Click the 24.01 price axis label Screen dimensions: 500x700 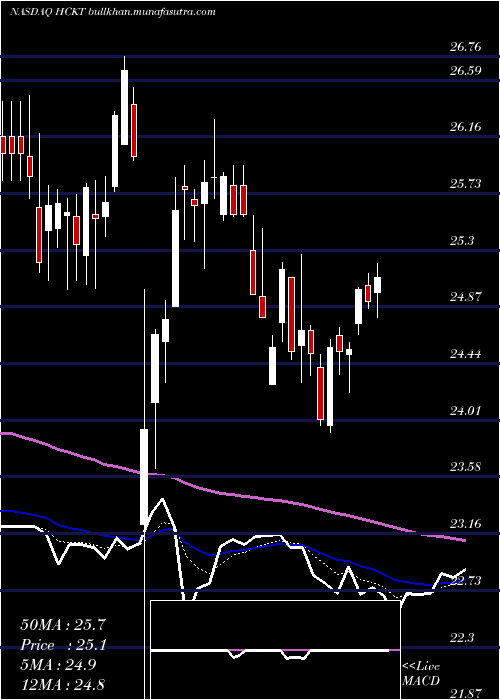click(466, 410)
